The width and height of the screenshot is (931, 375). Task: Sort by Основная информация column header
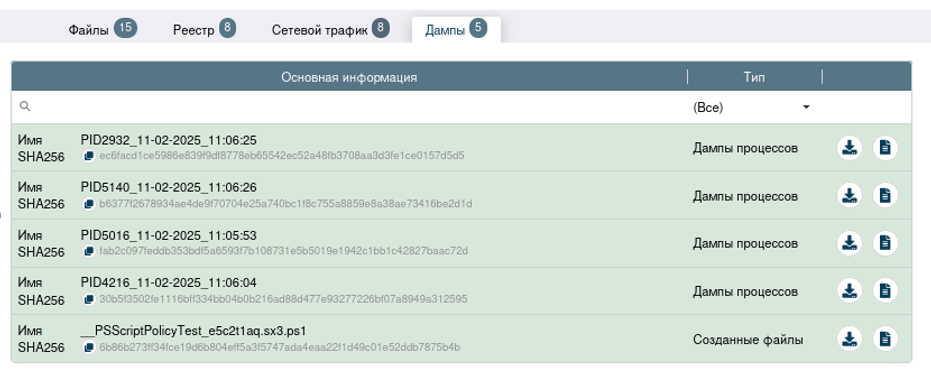click(x=349, y=78)
